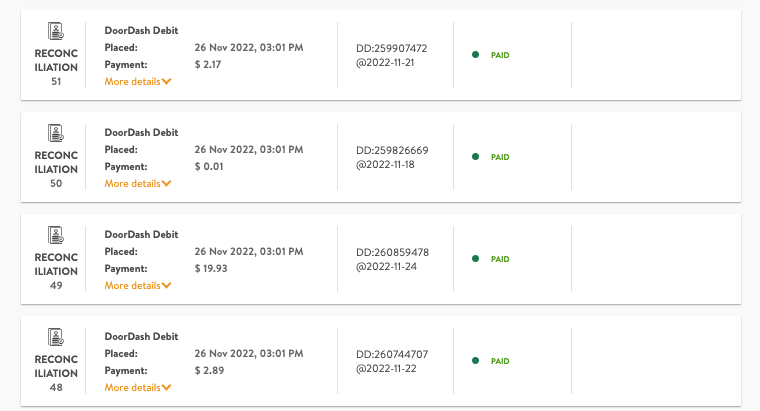
Task: Expand More details for the $0.01 payment
Action: point(138,184)
